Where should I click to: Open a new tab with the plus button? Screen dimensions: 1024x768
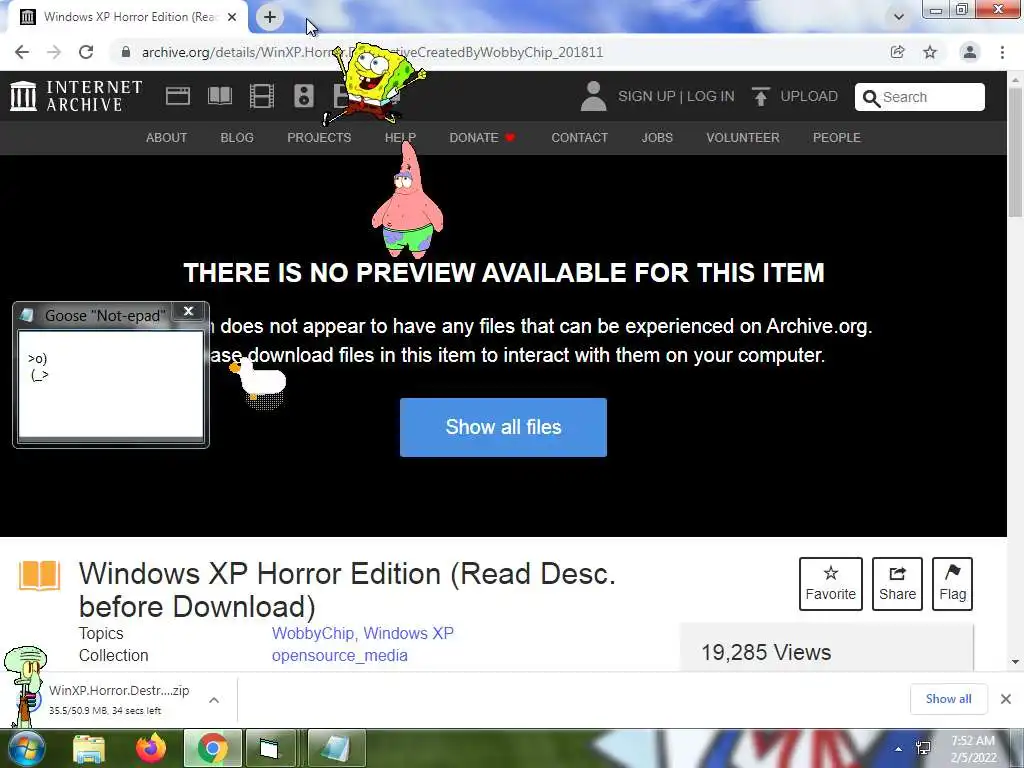pos(270,17)
